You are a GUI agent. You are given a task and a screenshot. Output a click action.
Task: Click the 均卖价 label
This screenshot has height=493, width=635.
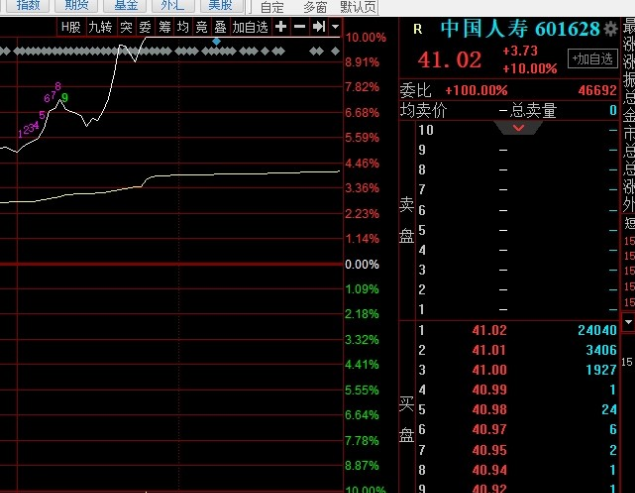423,110
